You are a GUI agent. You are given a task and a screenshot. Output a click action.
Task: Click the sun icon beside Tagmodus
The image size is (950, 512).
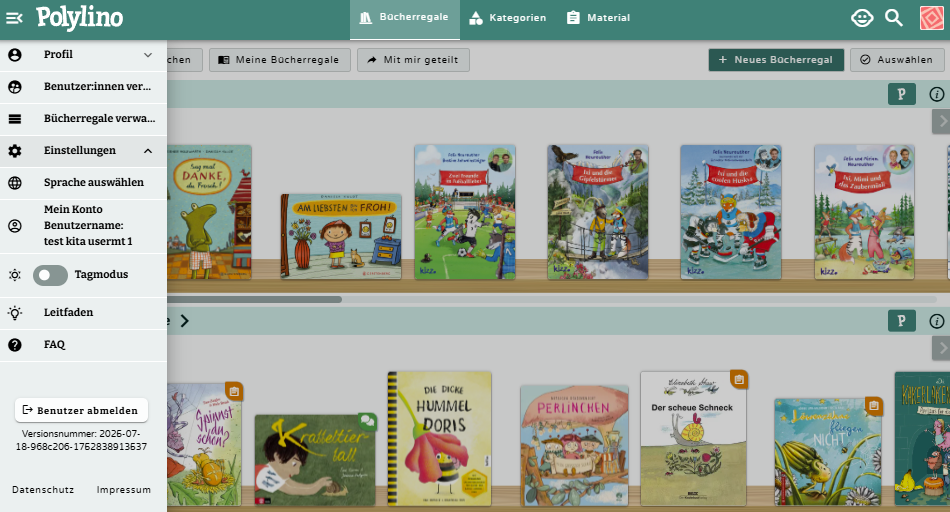(15, 275)
